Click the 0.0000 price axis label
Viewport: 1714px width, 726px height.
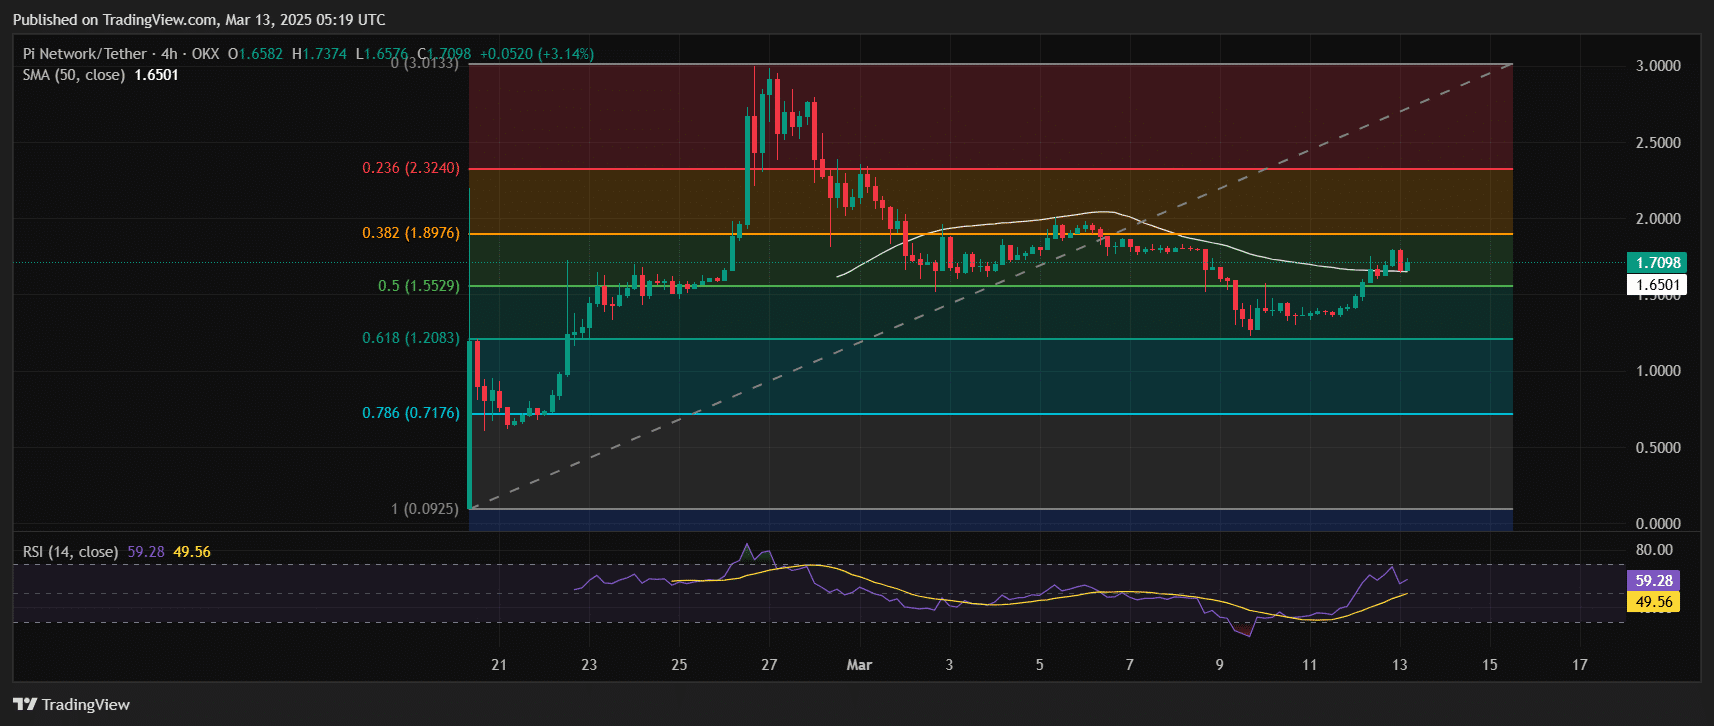click(x=1658, y=524)
